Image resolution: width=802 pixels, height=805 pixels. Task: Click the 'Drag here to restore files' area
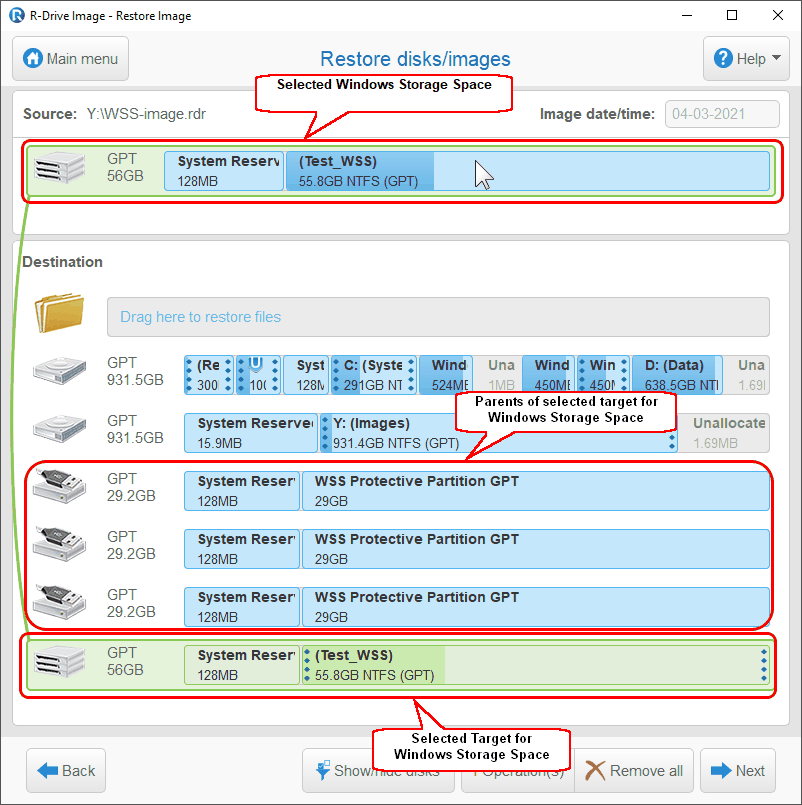[438, 317]
